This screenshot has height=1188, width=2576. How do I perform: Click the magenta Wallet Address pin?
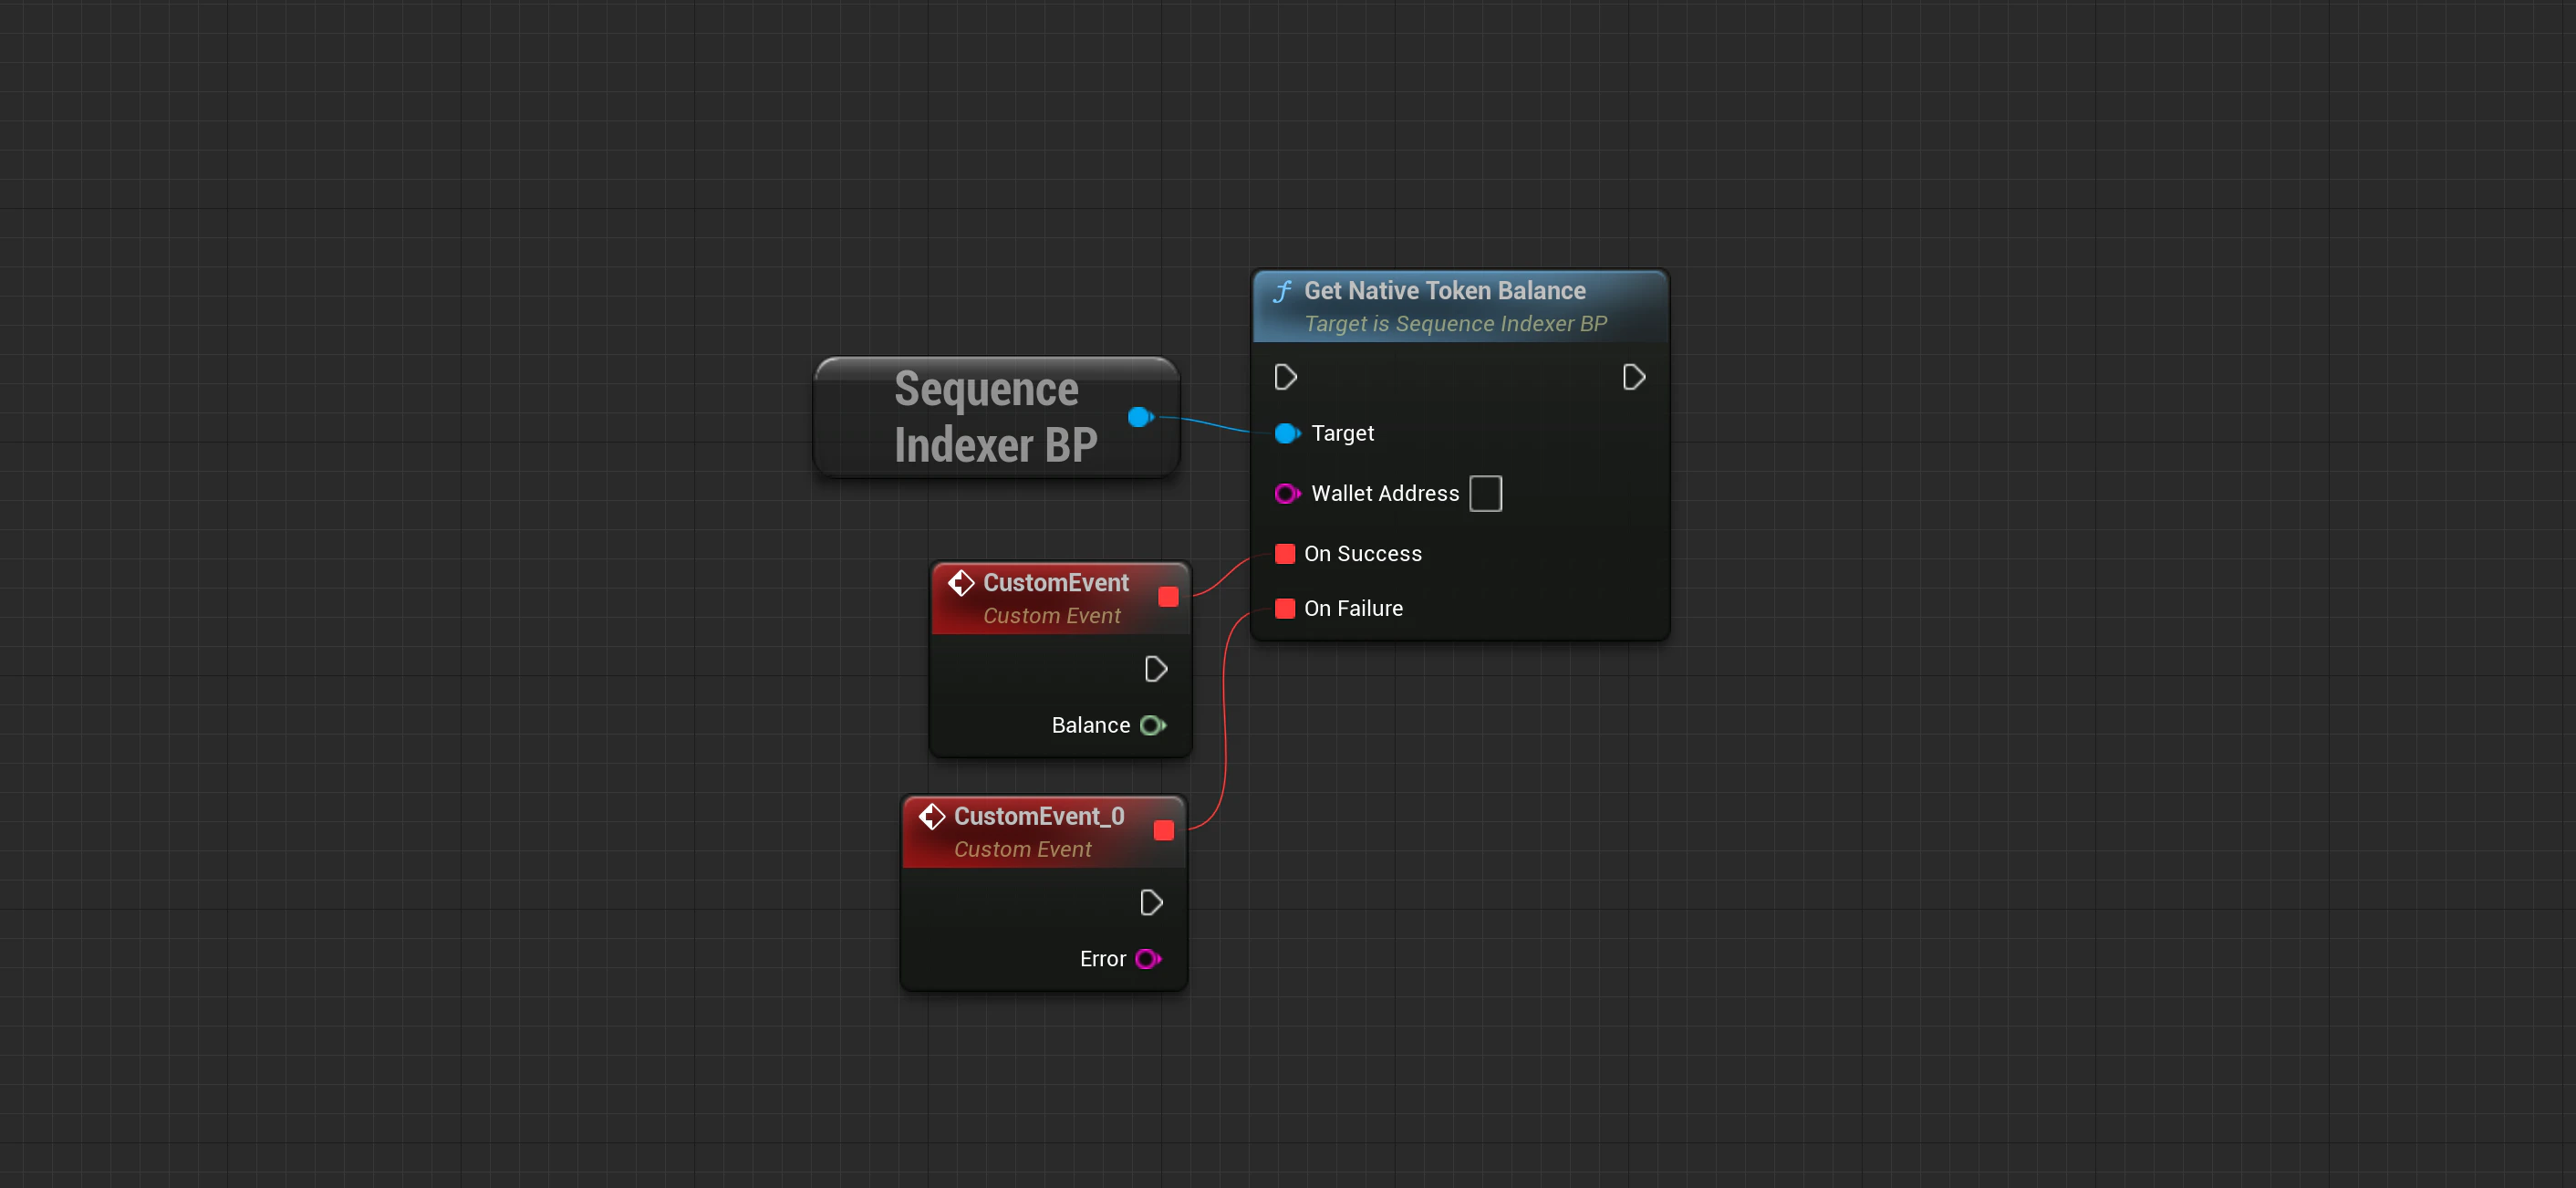point(1286,493)
